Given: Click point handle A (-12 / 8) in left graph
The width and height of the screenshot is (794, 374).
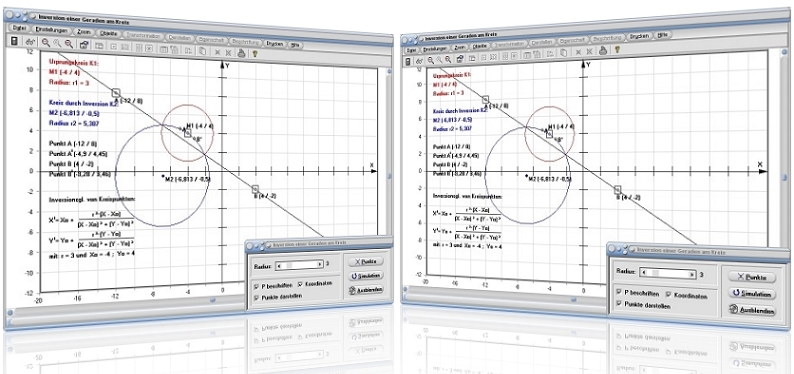Looking at the screenshot, I should tap(116, 92).
